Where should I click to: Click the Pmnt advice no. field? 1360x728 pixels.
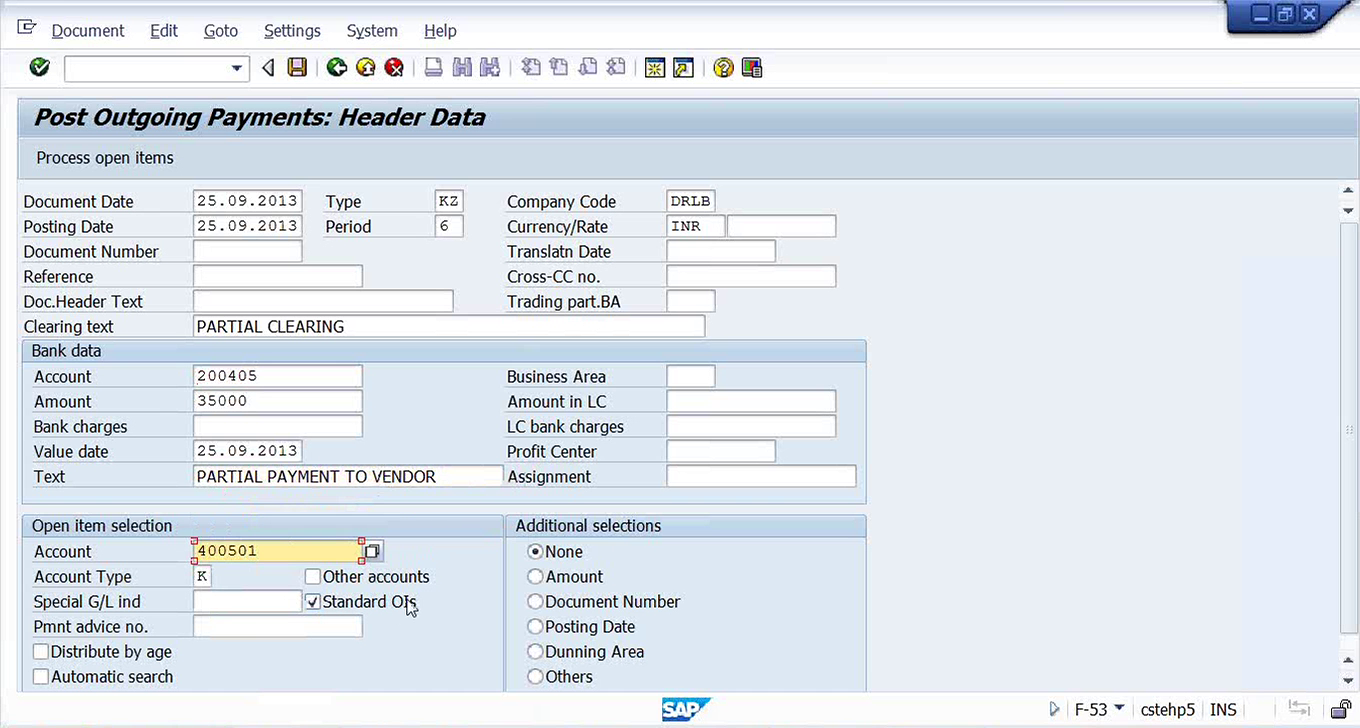click(x=278, y=626)
